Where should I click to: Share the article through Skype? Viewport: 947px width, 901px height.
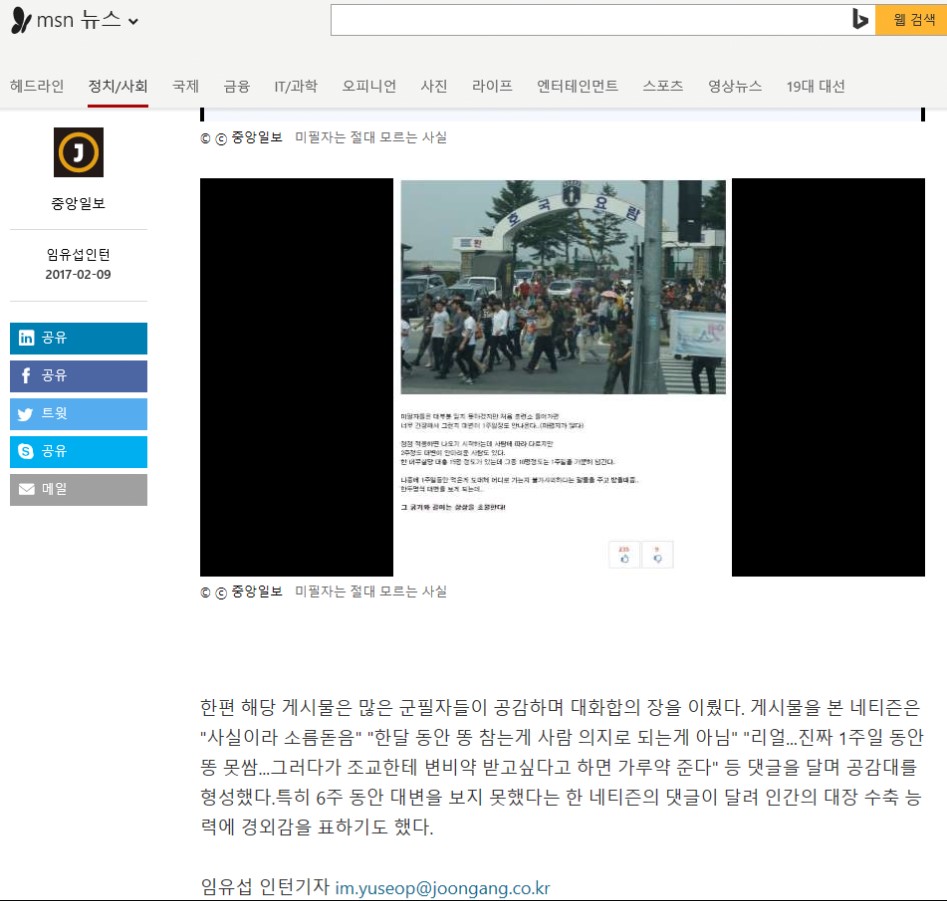[78, 451]
